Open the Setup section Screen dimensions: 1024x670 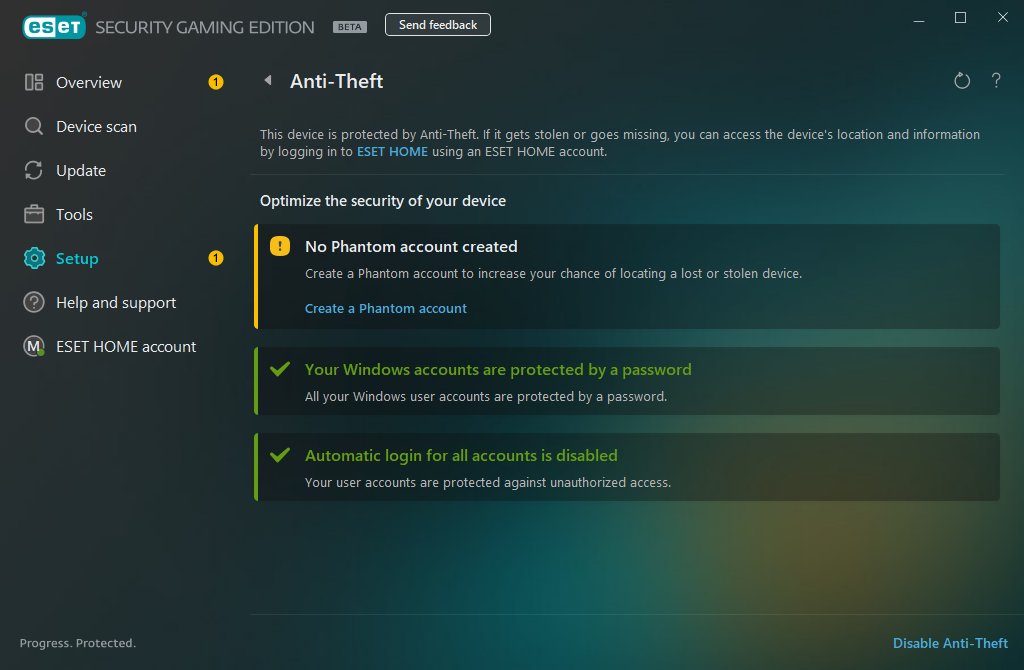coord(77,259)
